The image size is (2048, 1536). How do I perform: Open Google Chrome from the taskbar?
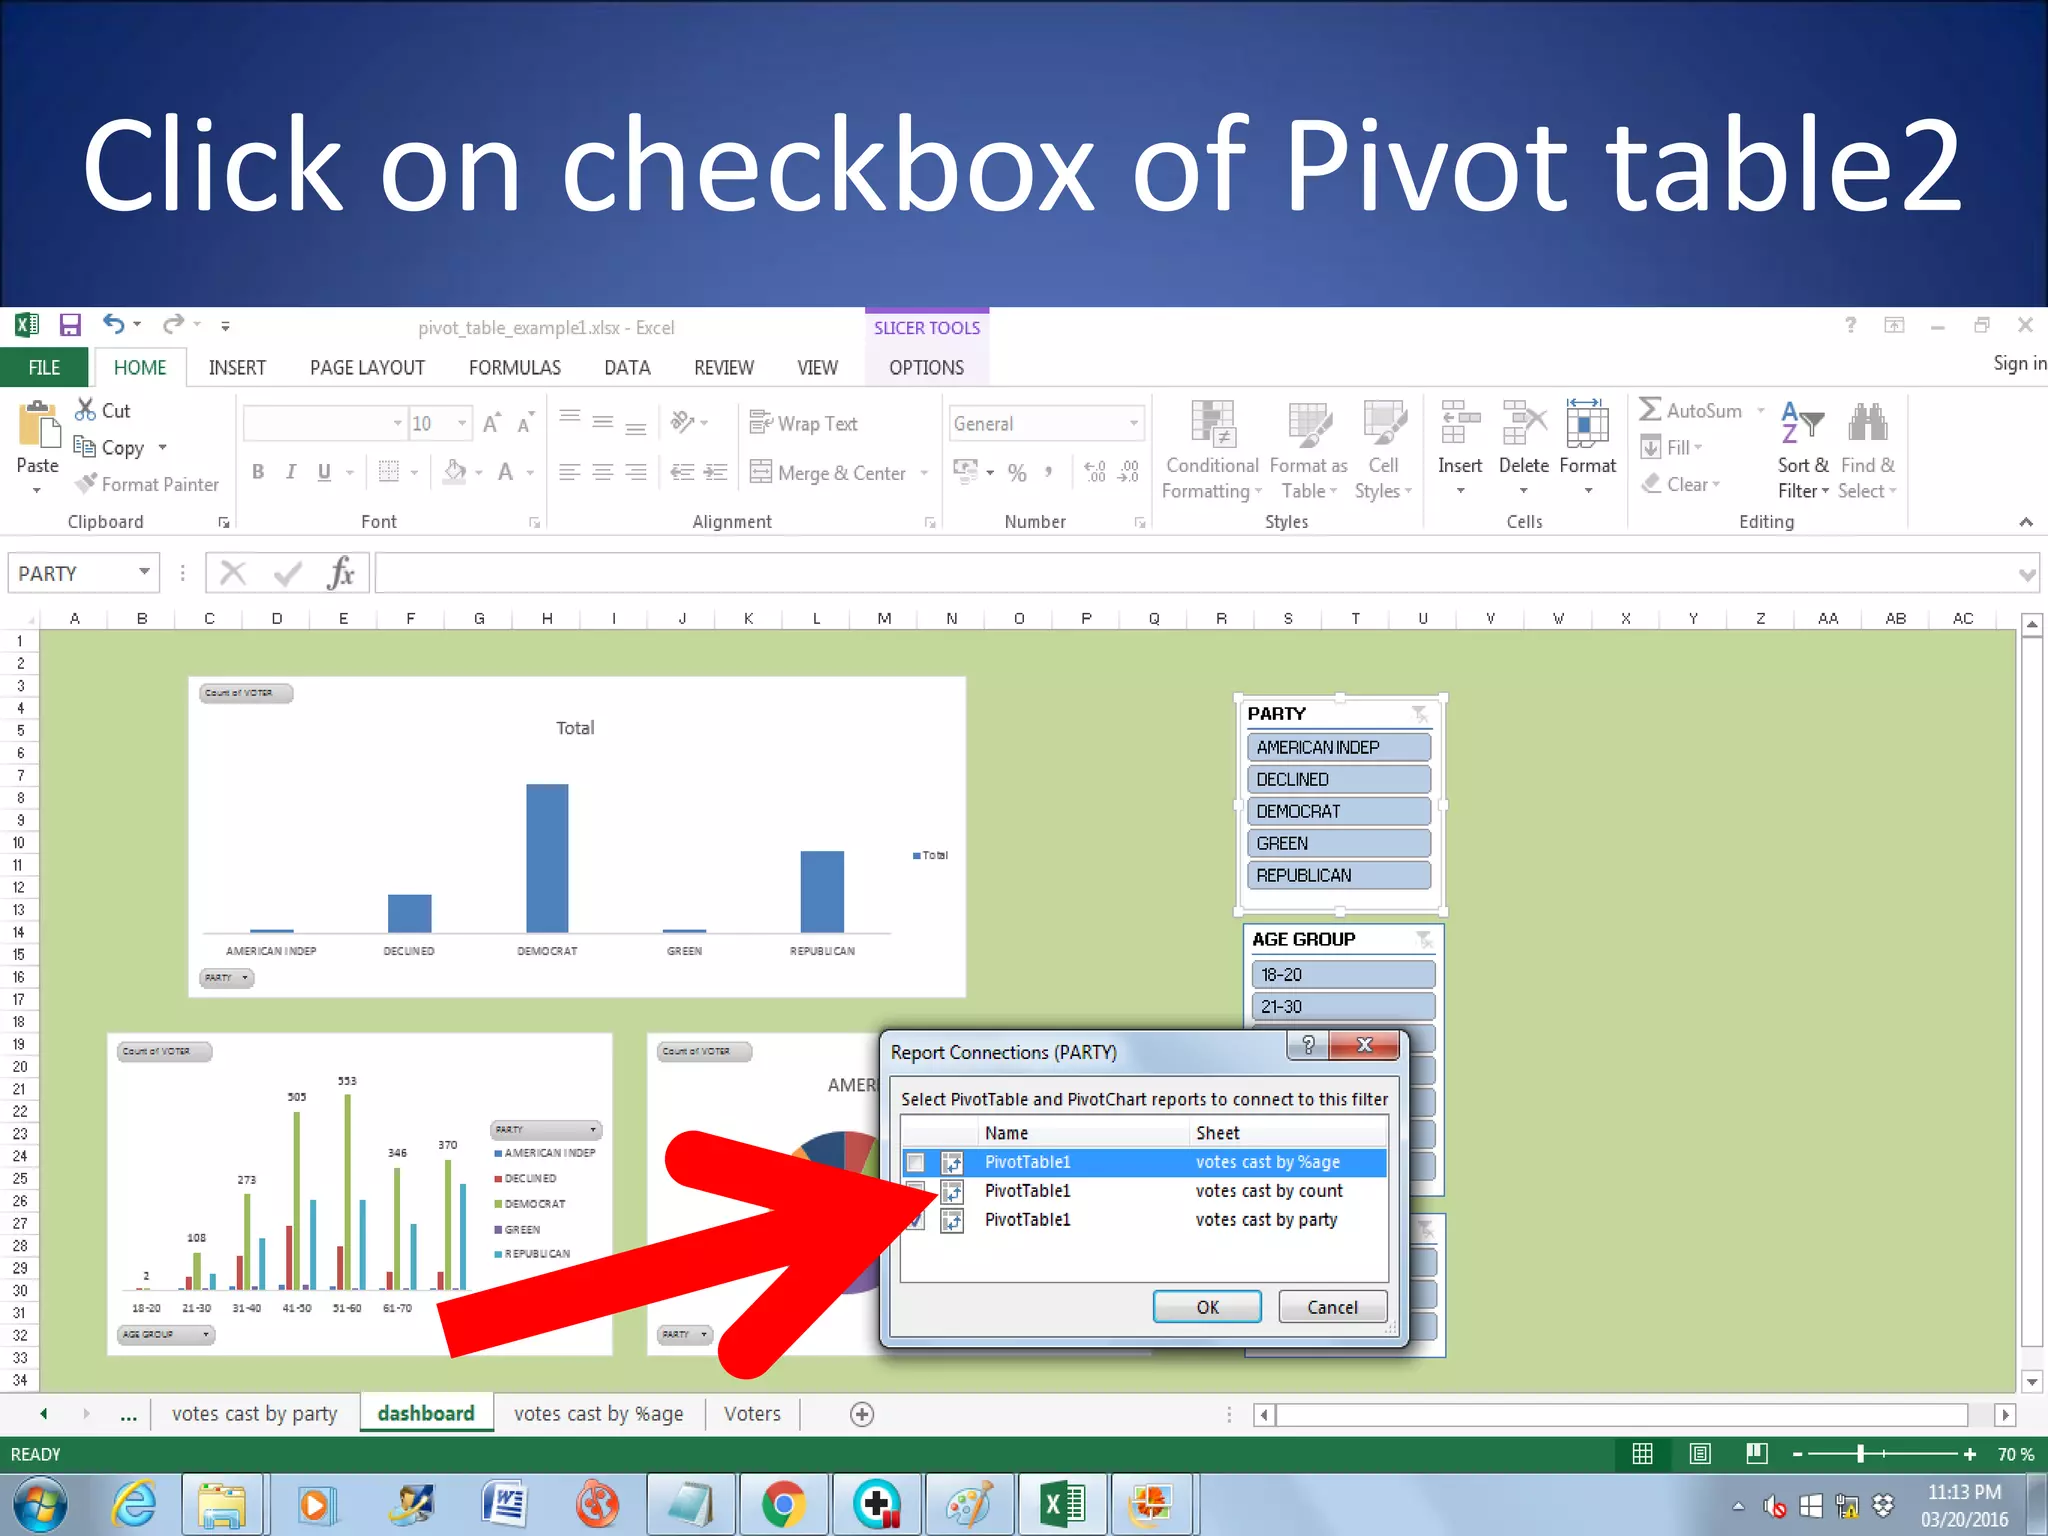pyautogui.click(x=784, y=1504)
